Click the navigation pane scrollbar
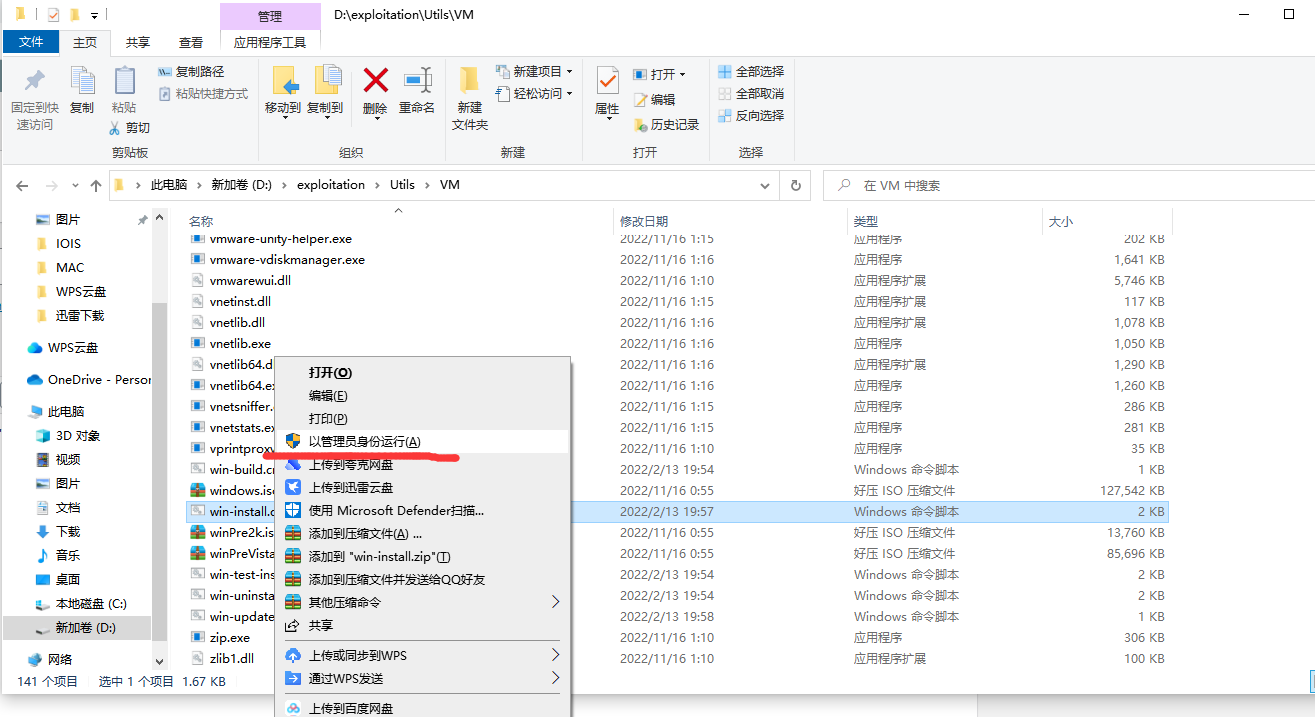Screen dimensions: 1315x717 pyautogui.click(x=159, y=470)
